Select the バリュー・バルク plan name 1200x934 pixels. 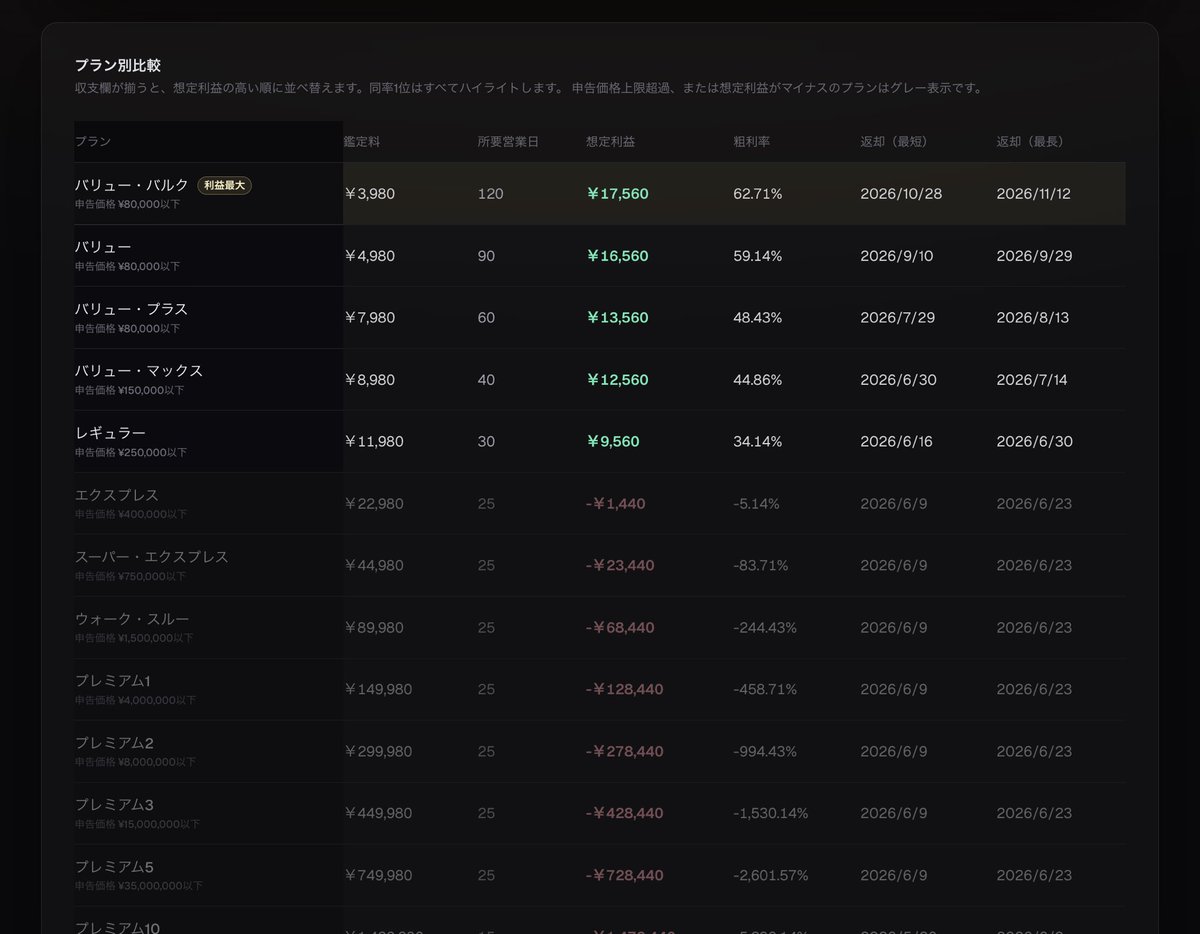point(132,185)
